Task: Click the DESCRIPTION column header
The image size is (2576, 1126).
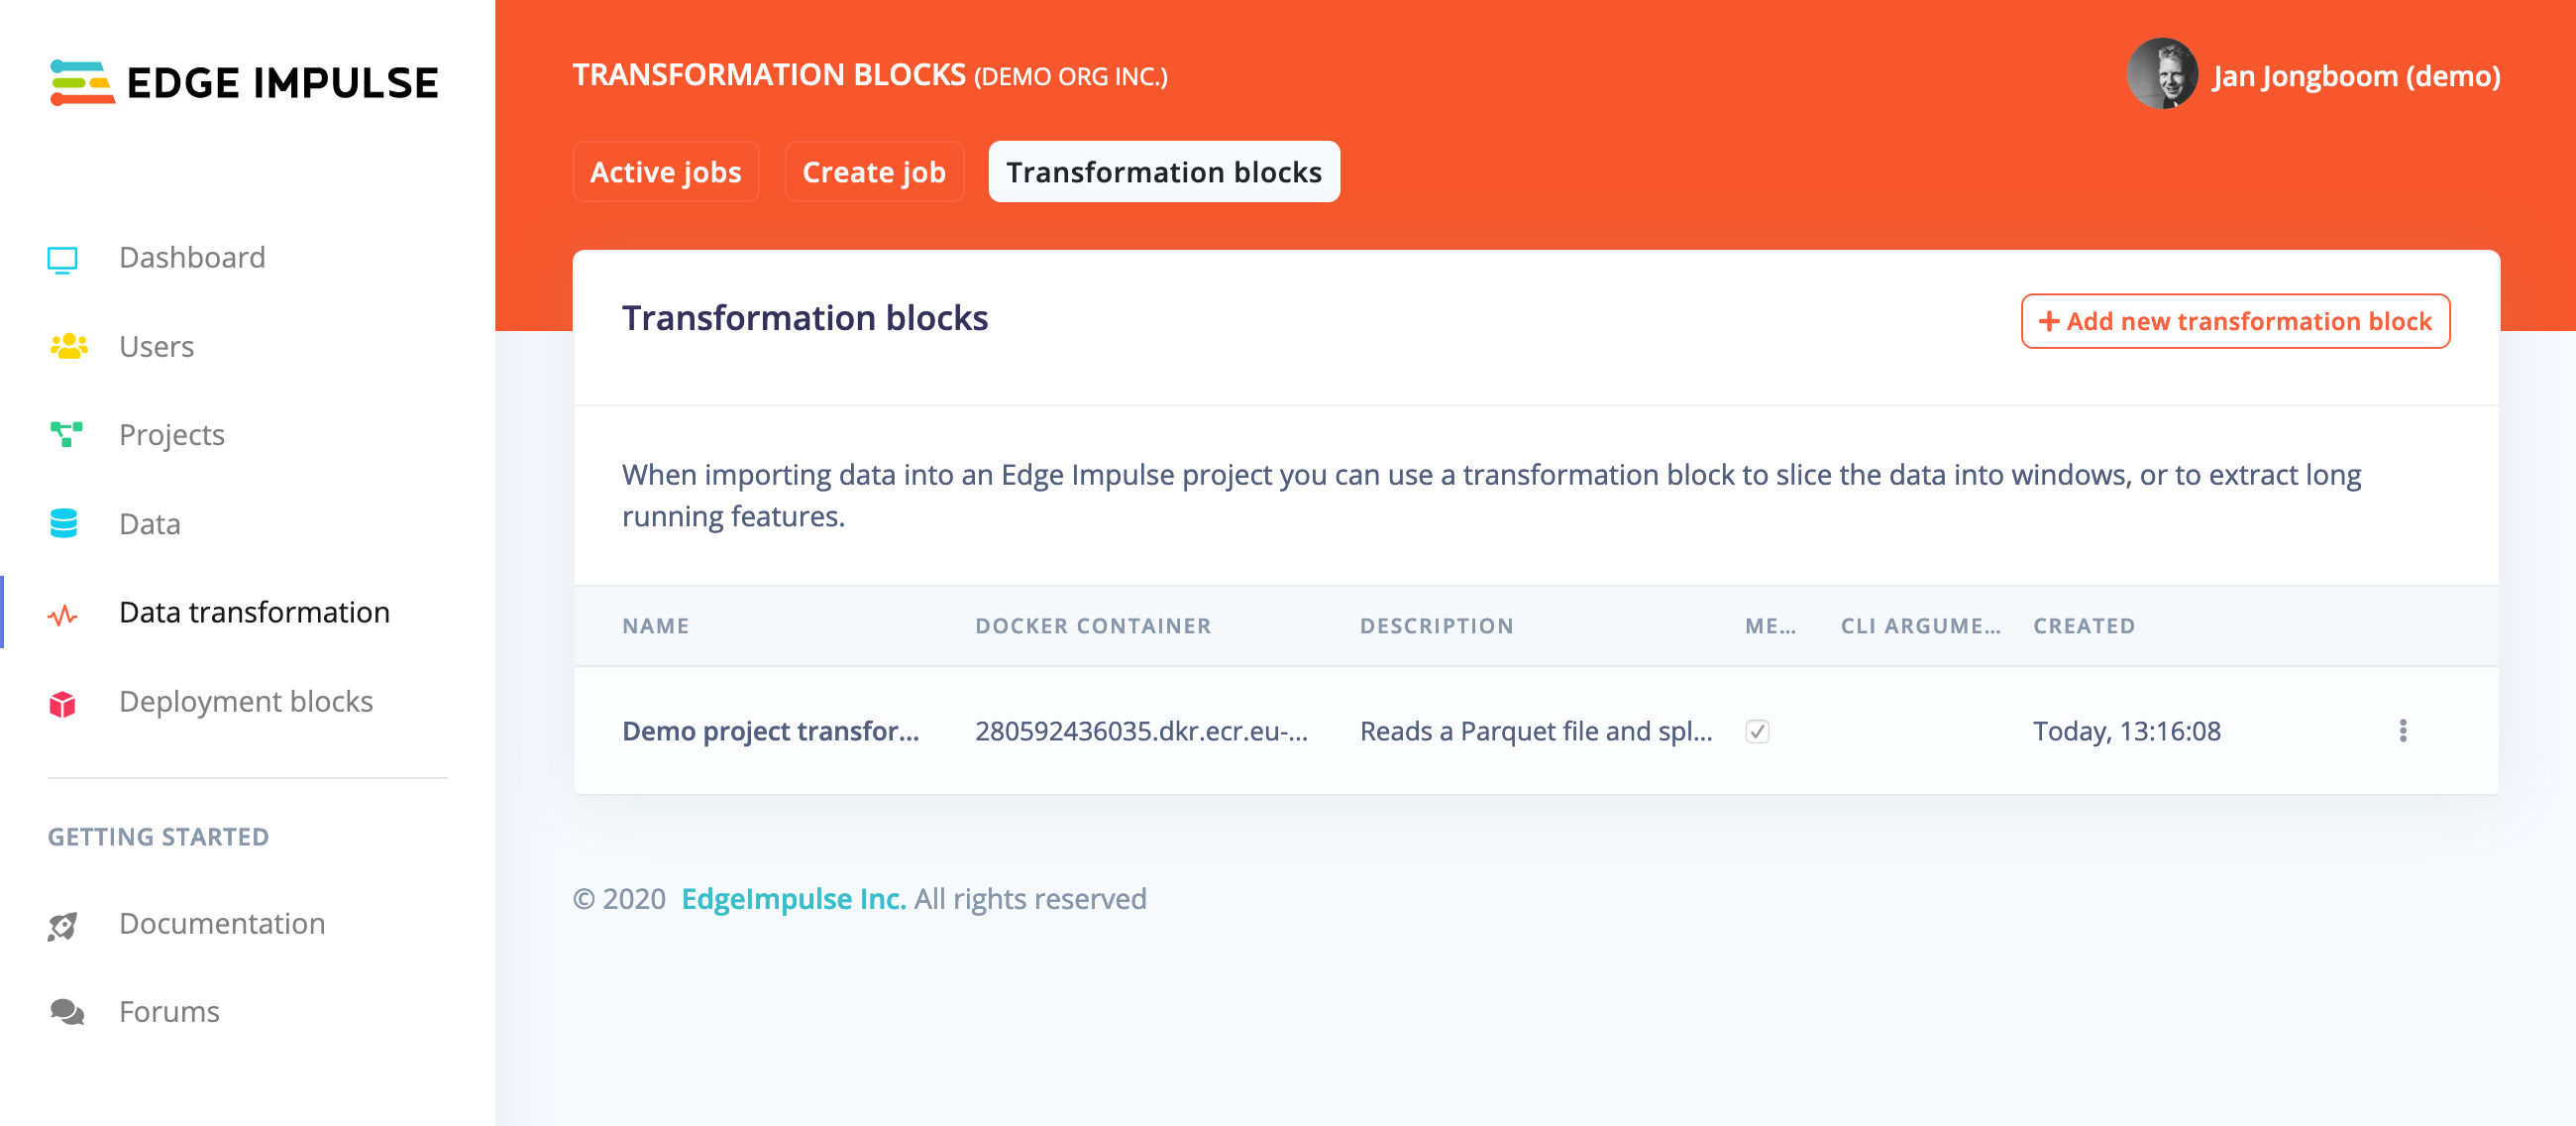Action: coord(1436,626)
